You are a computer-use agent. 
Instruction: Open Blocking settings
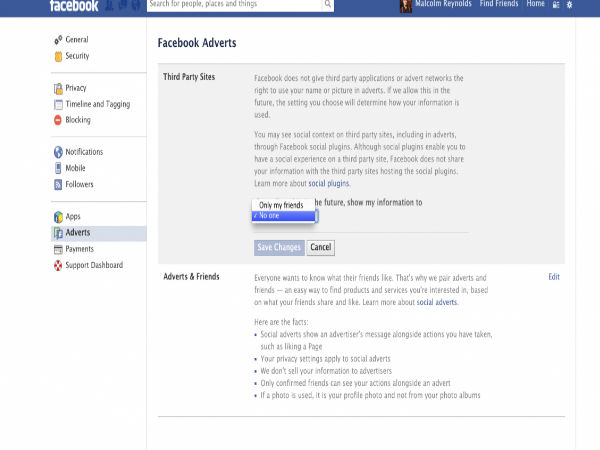point(78,120)
